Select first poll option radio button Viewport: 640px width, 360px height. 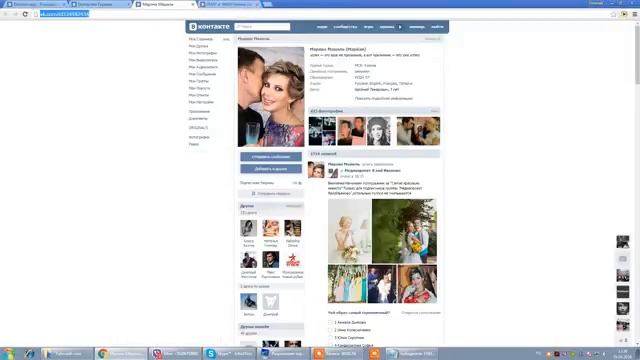click(330, 322)
